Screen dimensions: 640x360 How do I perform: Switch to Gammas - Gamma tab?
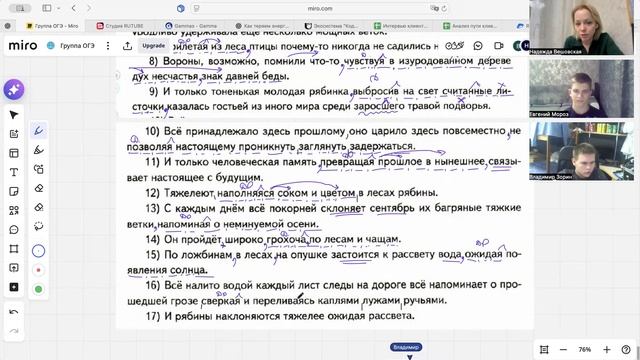pyautogui.click(x=191, y=26)
